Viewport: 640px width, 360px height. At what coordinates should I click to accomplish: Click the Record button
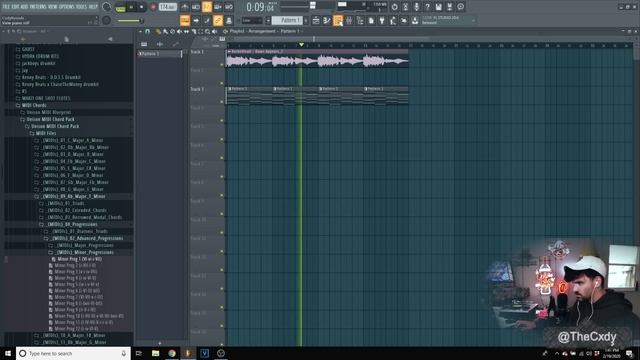click(x=153, y=7)
